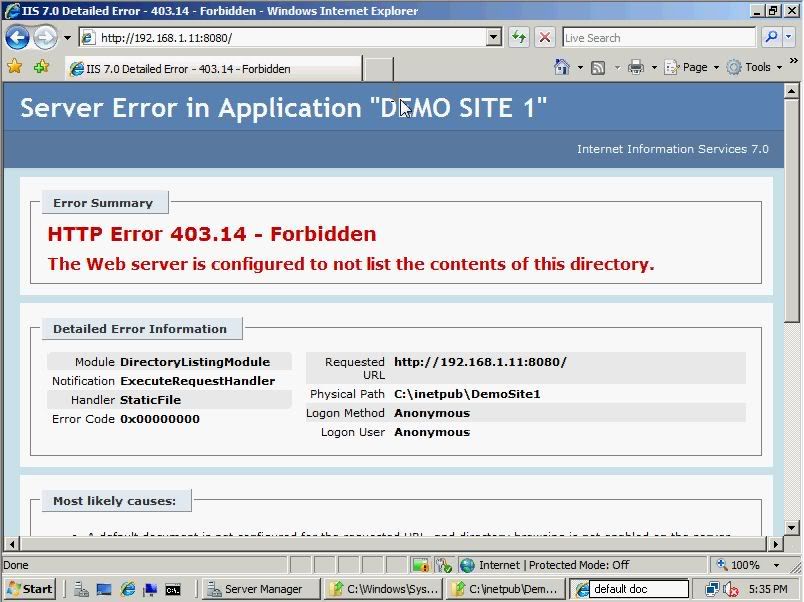The height and width of the screenshot is (602, 804).
Task: Open a new blank tab
Action: [378, 69]
